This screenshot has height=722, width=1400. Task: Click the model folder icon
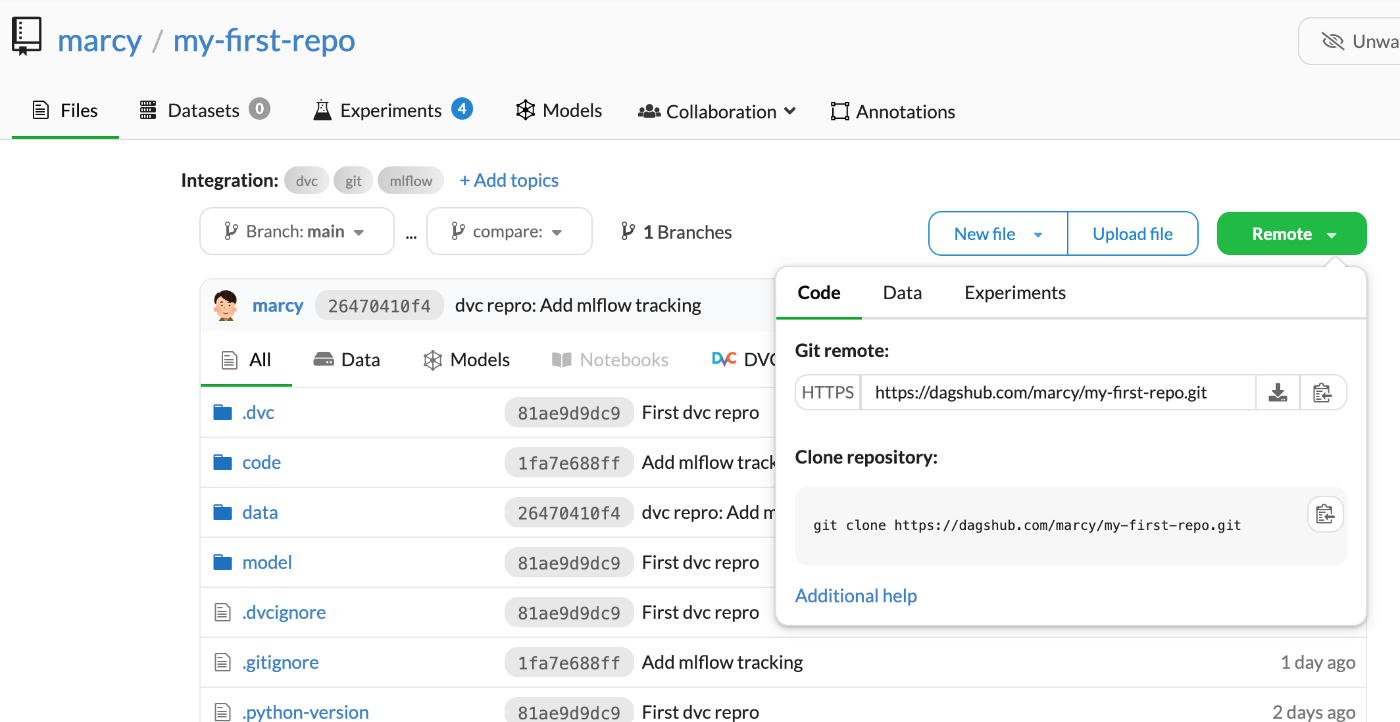pos(223,562)
